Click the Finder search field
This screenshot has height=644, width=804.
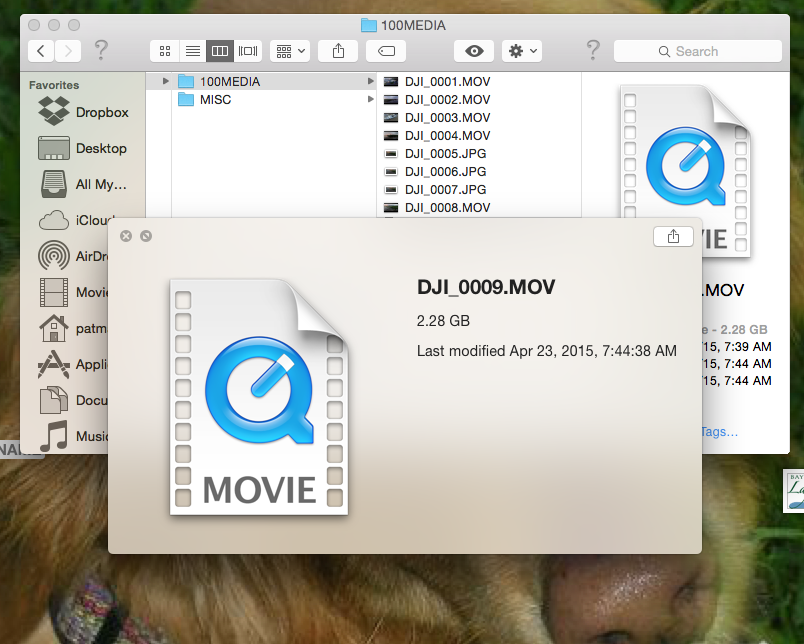pyautogui.click(x=698, y=51)
